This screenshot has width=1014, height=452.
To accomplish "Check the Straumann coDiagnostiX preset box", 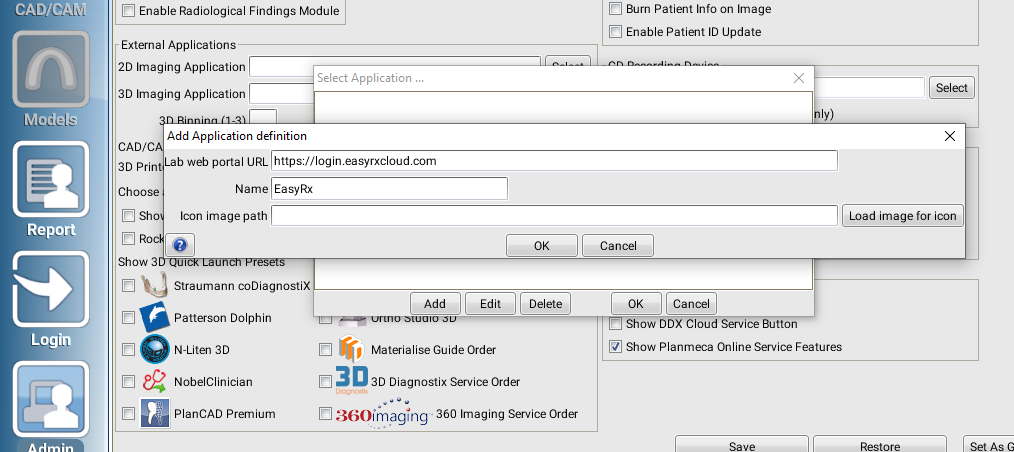I will [129, 285].
